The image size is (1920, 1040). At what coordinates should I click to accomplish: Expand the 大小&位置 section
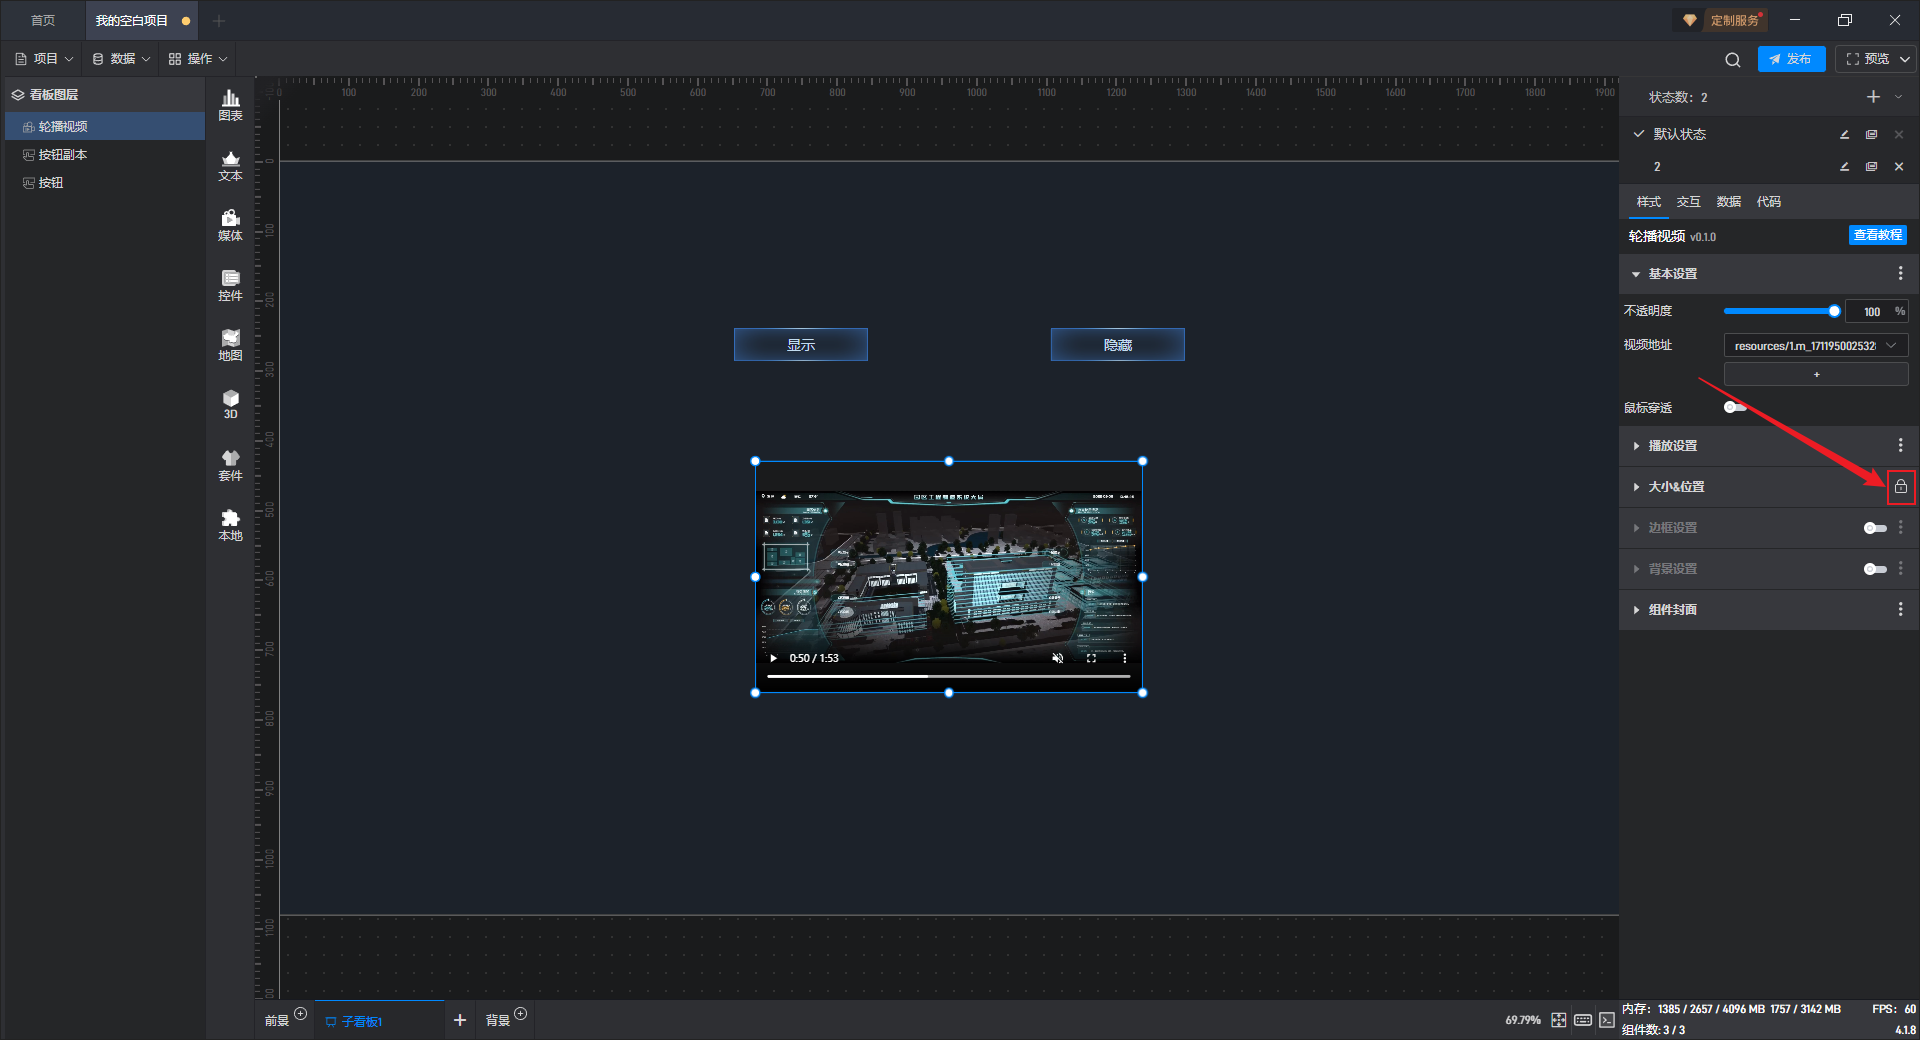click(x=1636, y=487)
